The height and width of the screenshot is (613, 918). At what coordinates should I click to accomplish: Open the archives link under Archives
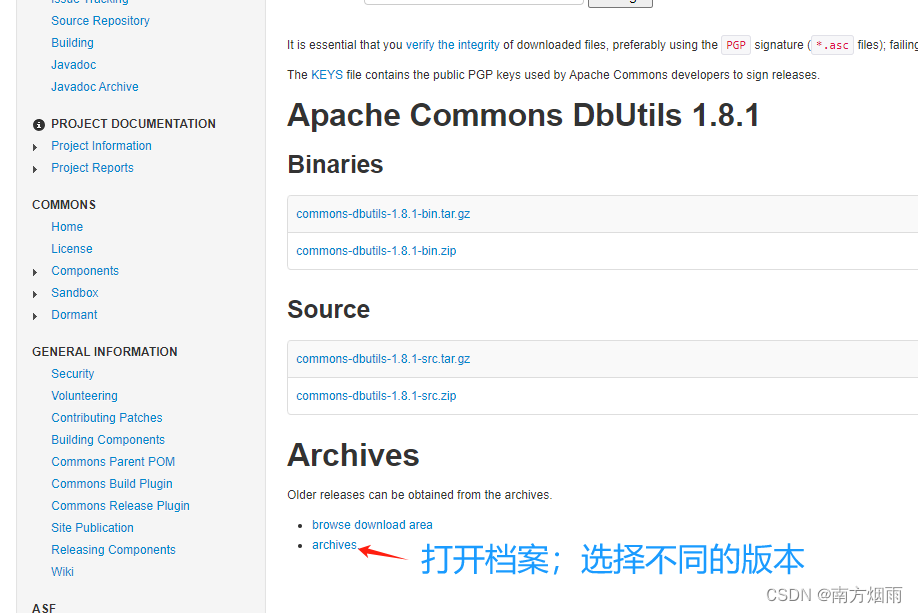334,544
